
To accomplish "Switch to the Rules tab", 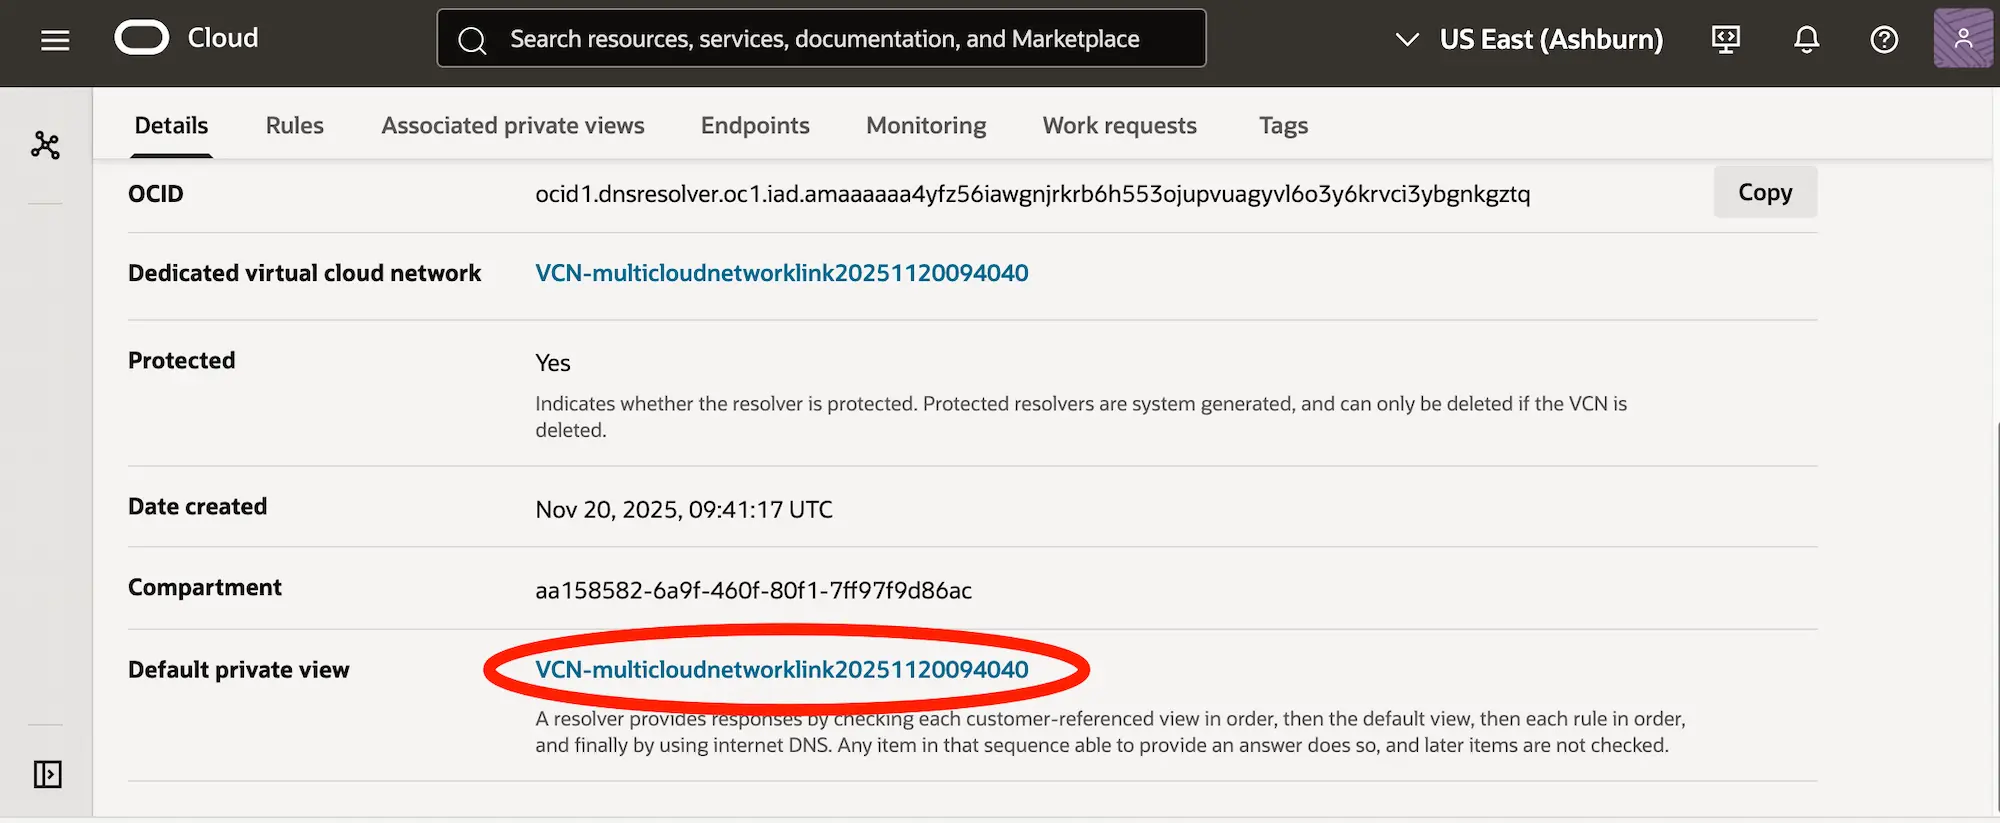I will coord(294,126).
